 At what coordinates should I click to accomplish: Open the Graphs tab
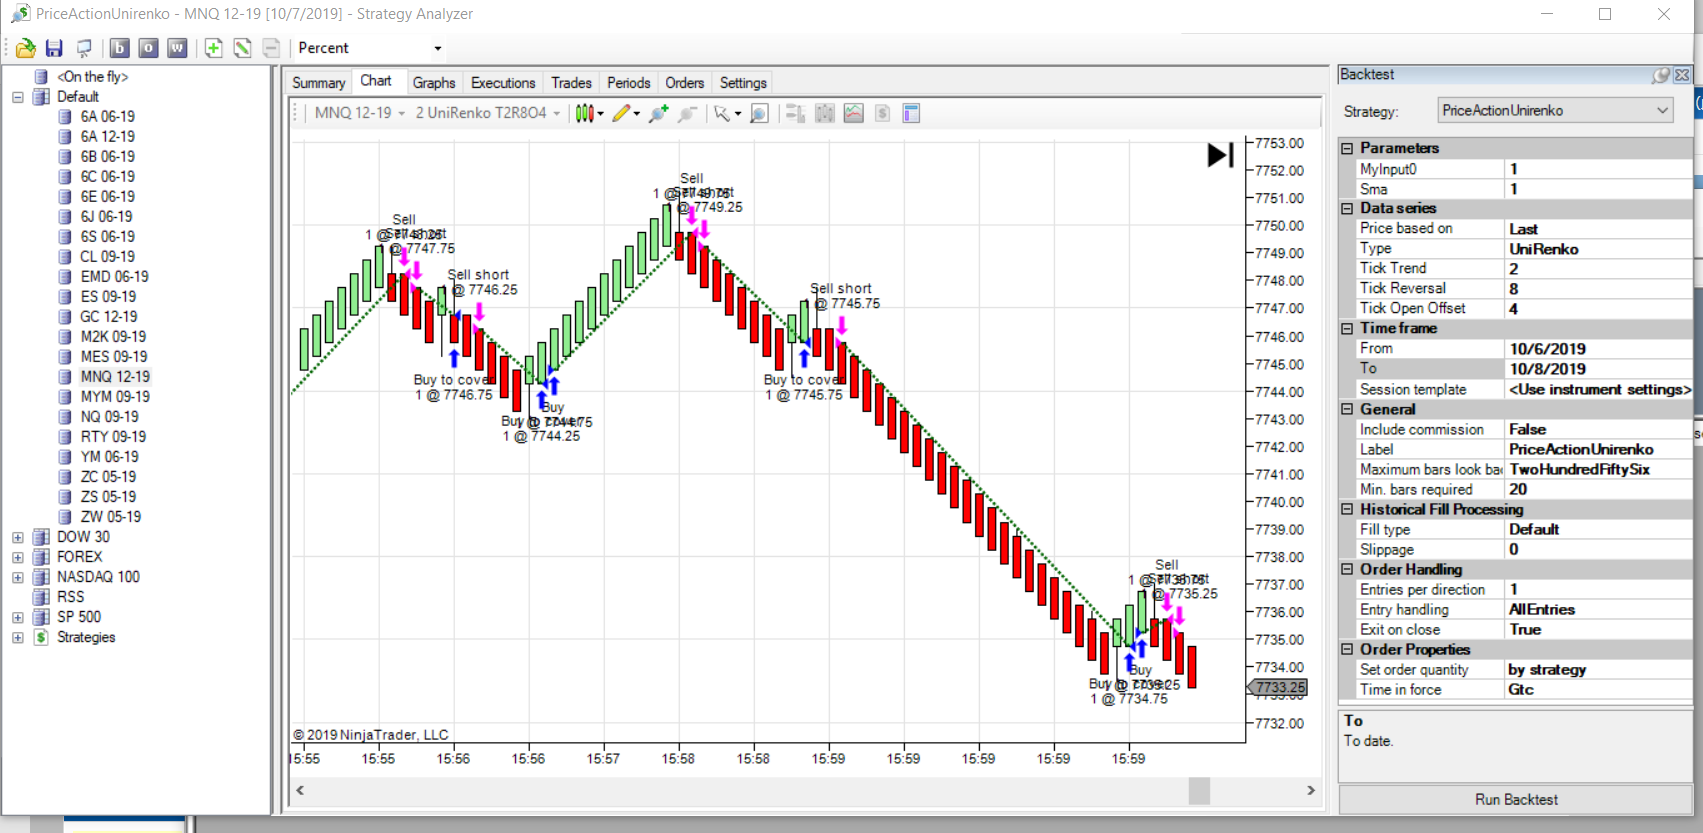(434, 83)
